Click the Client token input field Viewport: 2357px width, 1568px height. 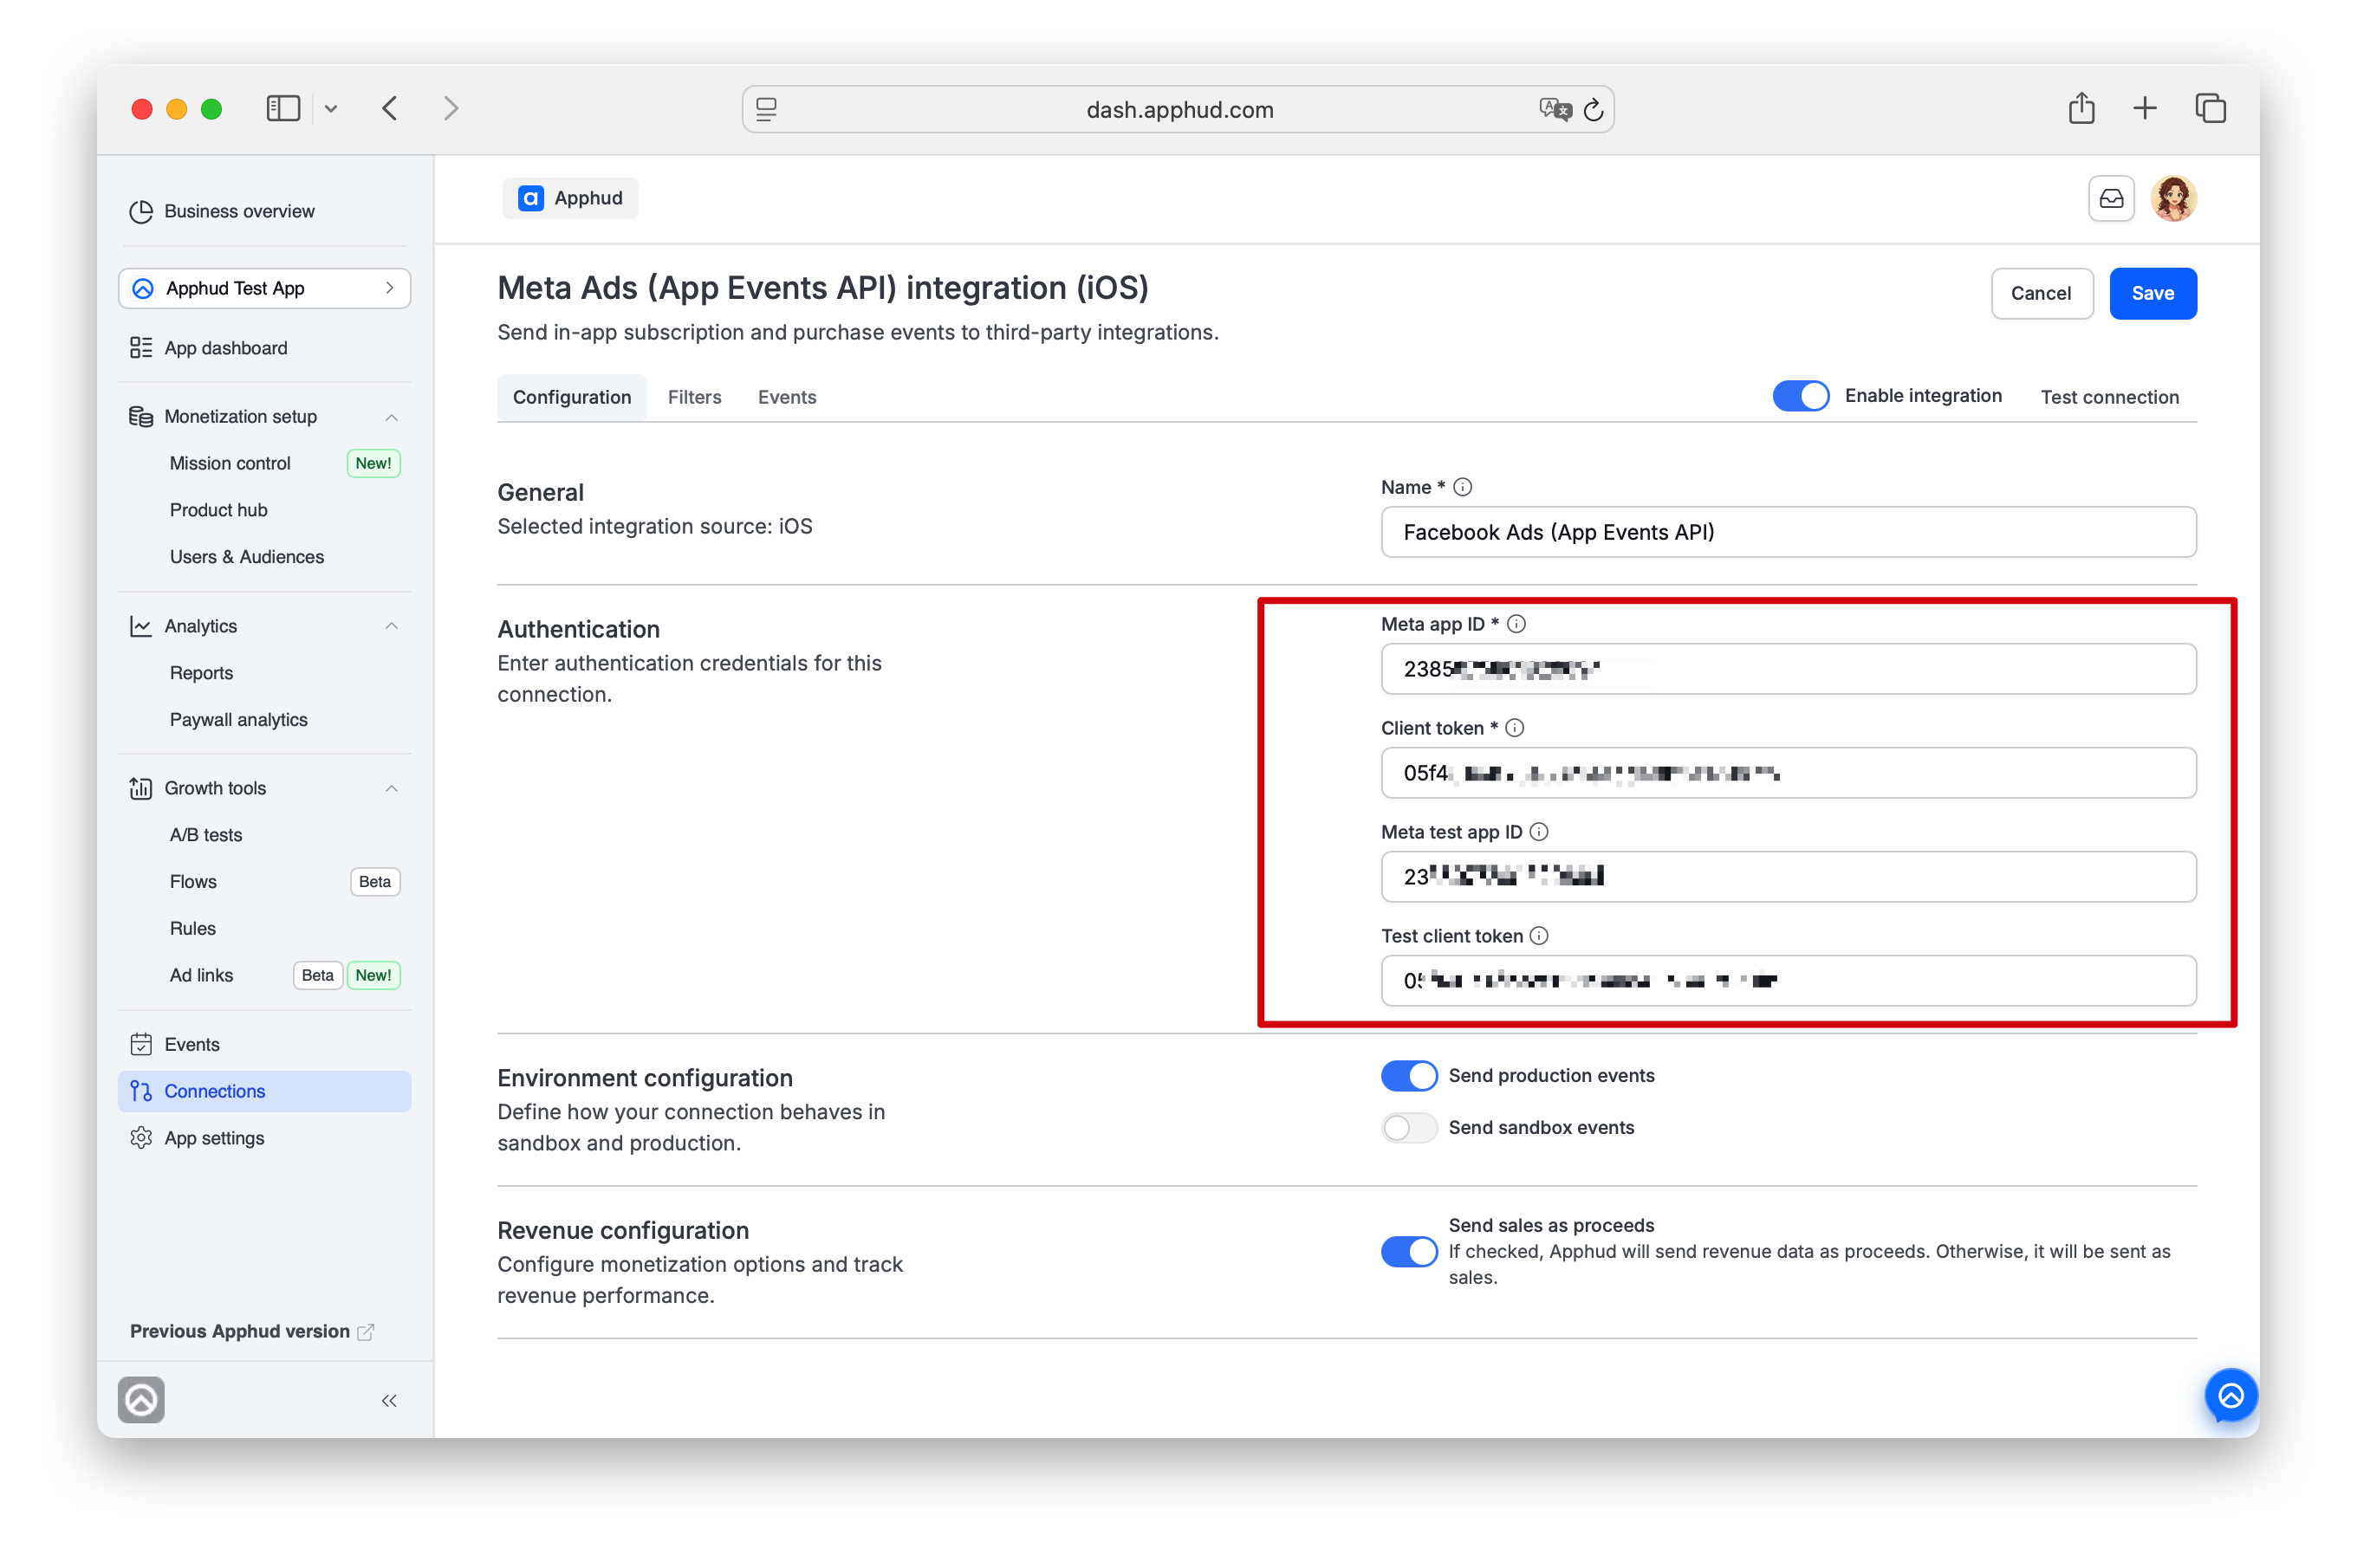tap(1788, 773)
